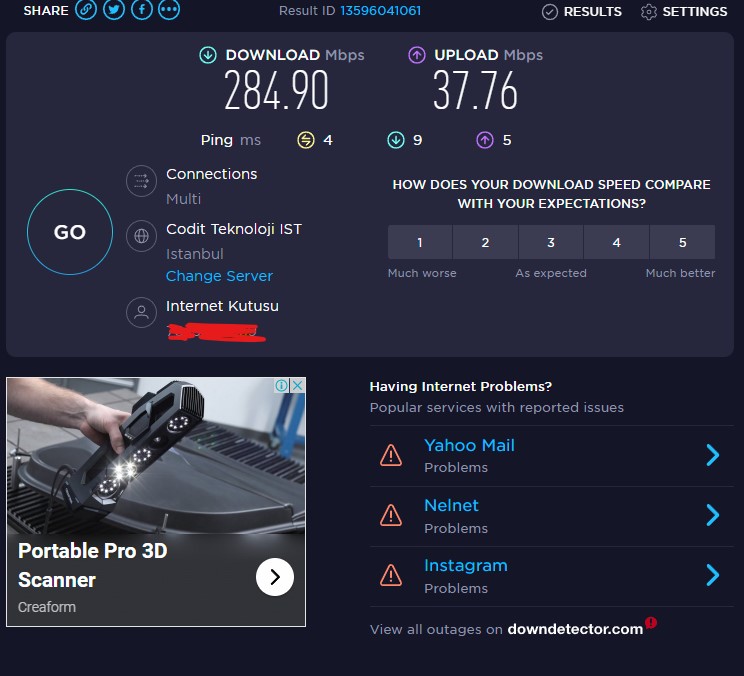This screenshot has width=744, height=676.
Task: Click the ad's white arrow button
Action: coord(275,577)
